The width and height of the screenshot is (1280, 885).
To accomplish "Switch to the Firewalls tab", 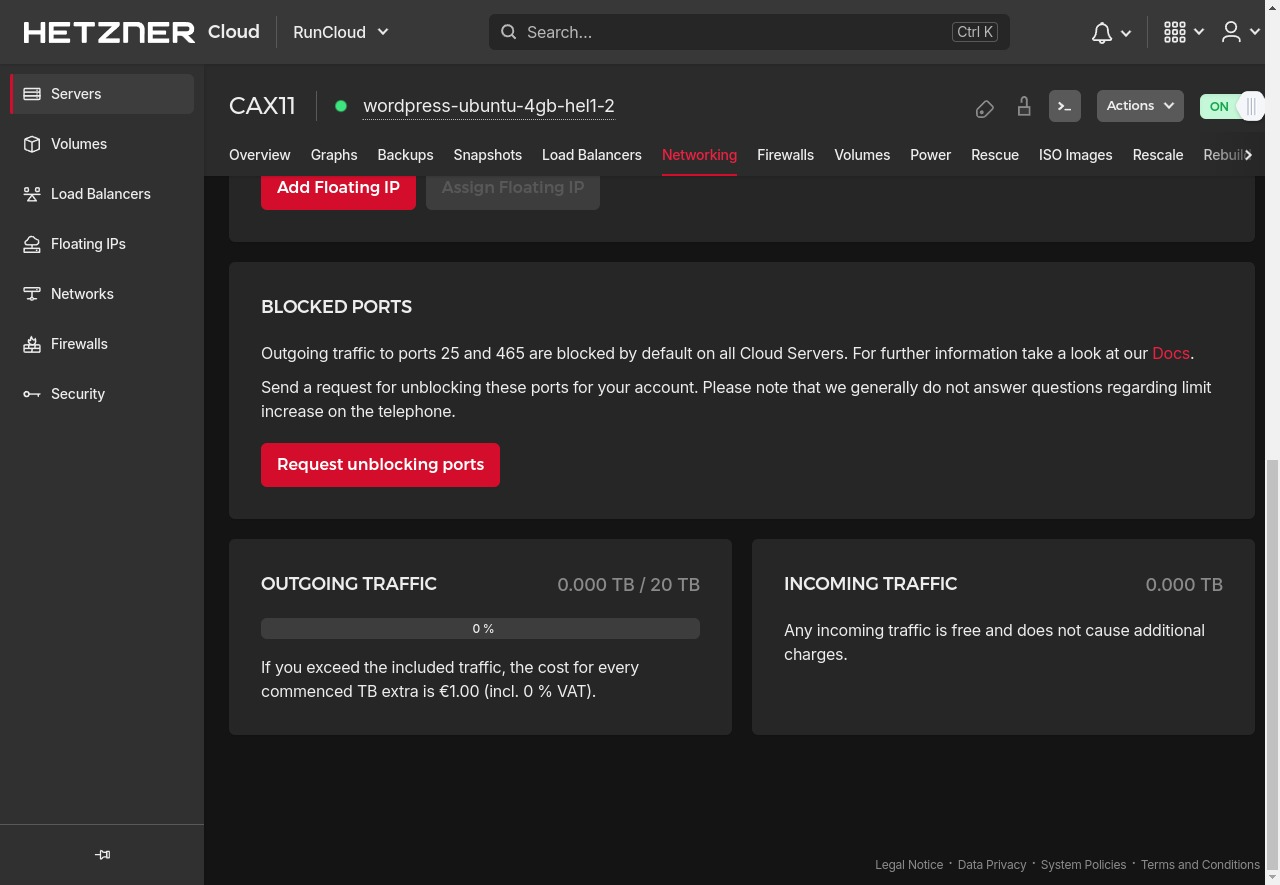I will click(785, 155).
